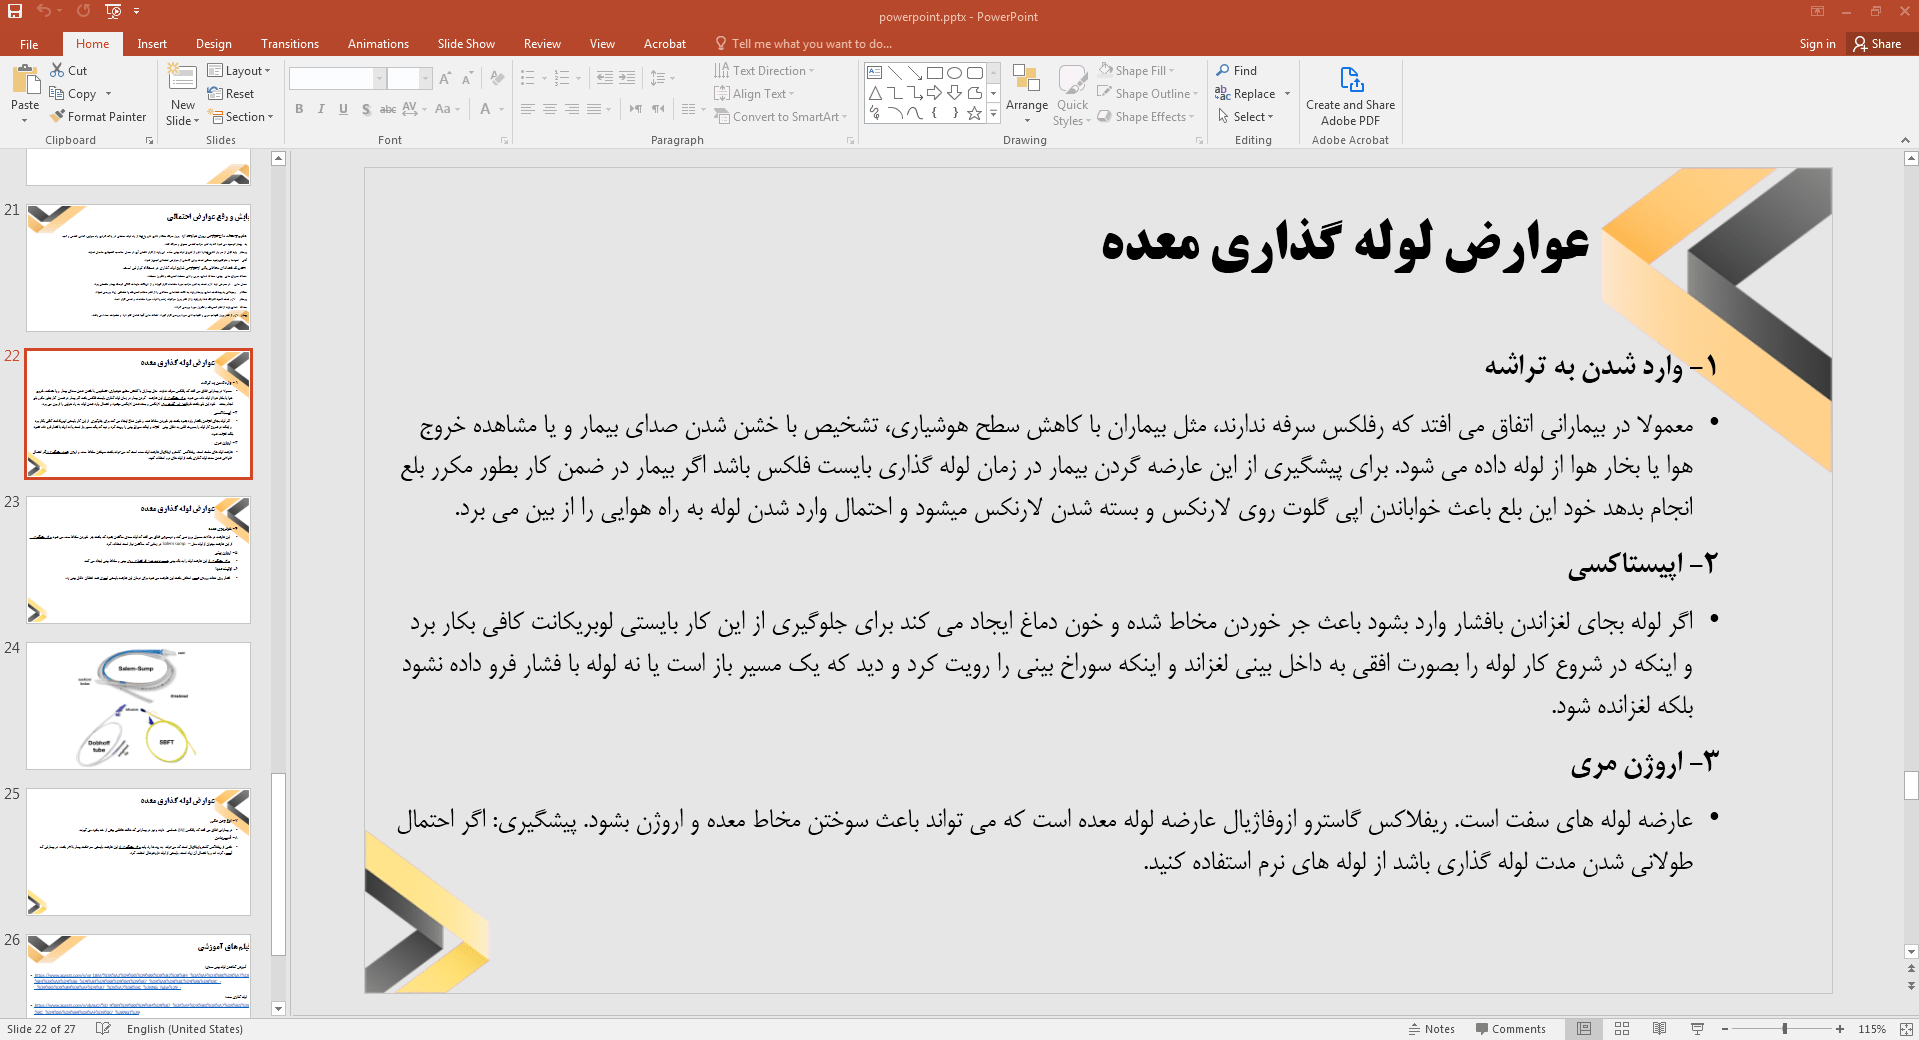1919x1040 pixels.
Task: Increase font size
Action: pyautogui.click(x=445, y=78)
